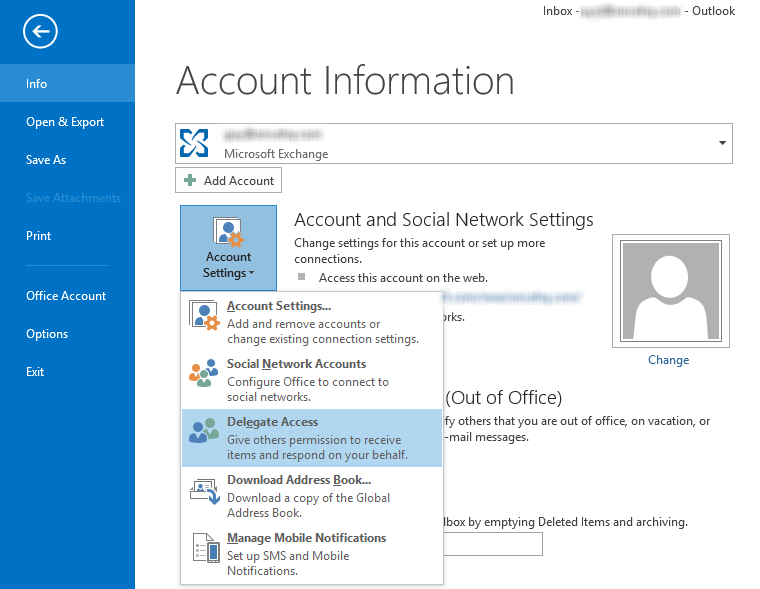Click the back arrow circle icon
Screen dimensions: 760x589
(x=40, y=32)
